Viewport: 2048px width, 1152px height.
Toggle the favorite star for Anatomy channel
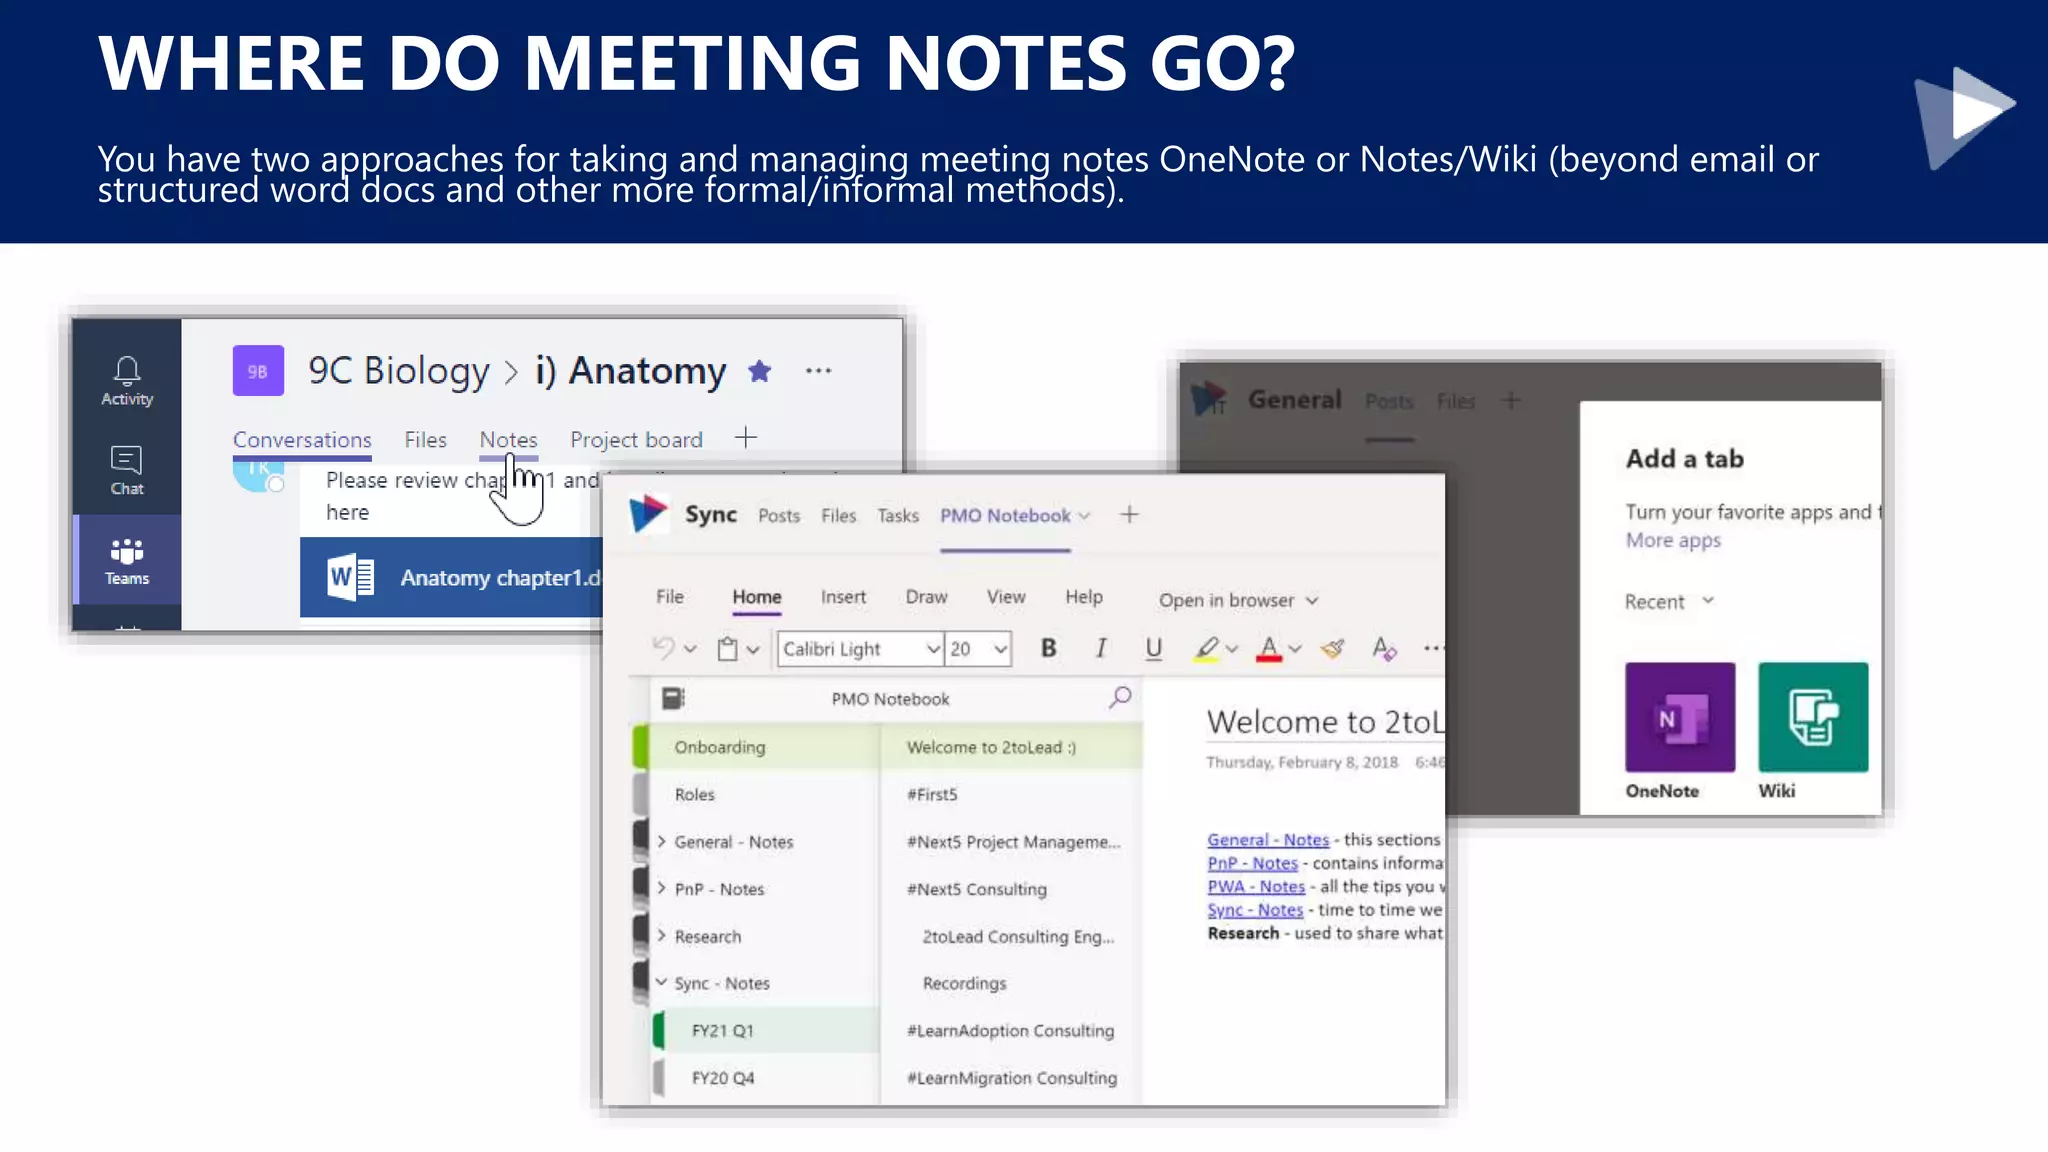[760, 371]
